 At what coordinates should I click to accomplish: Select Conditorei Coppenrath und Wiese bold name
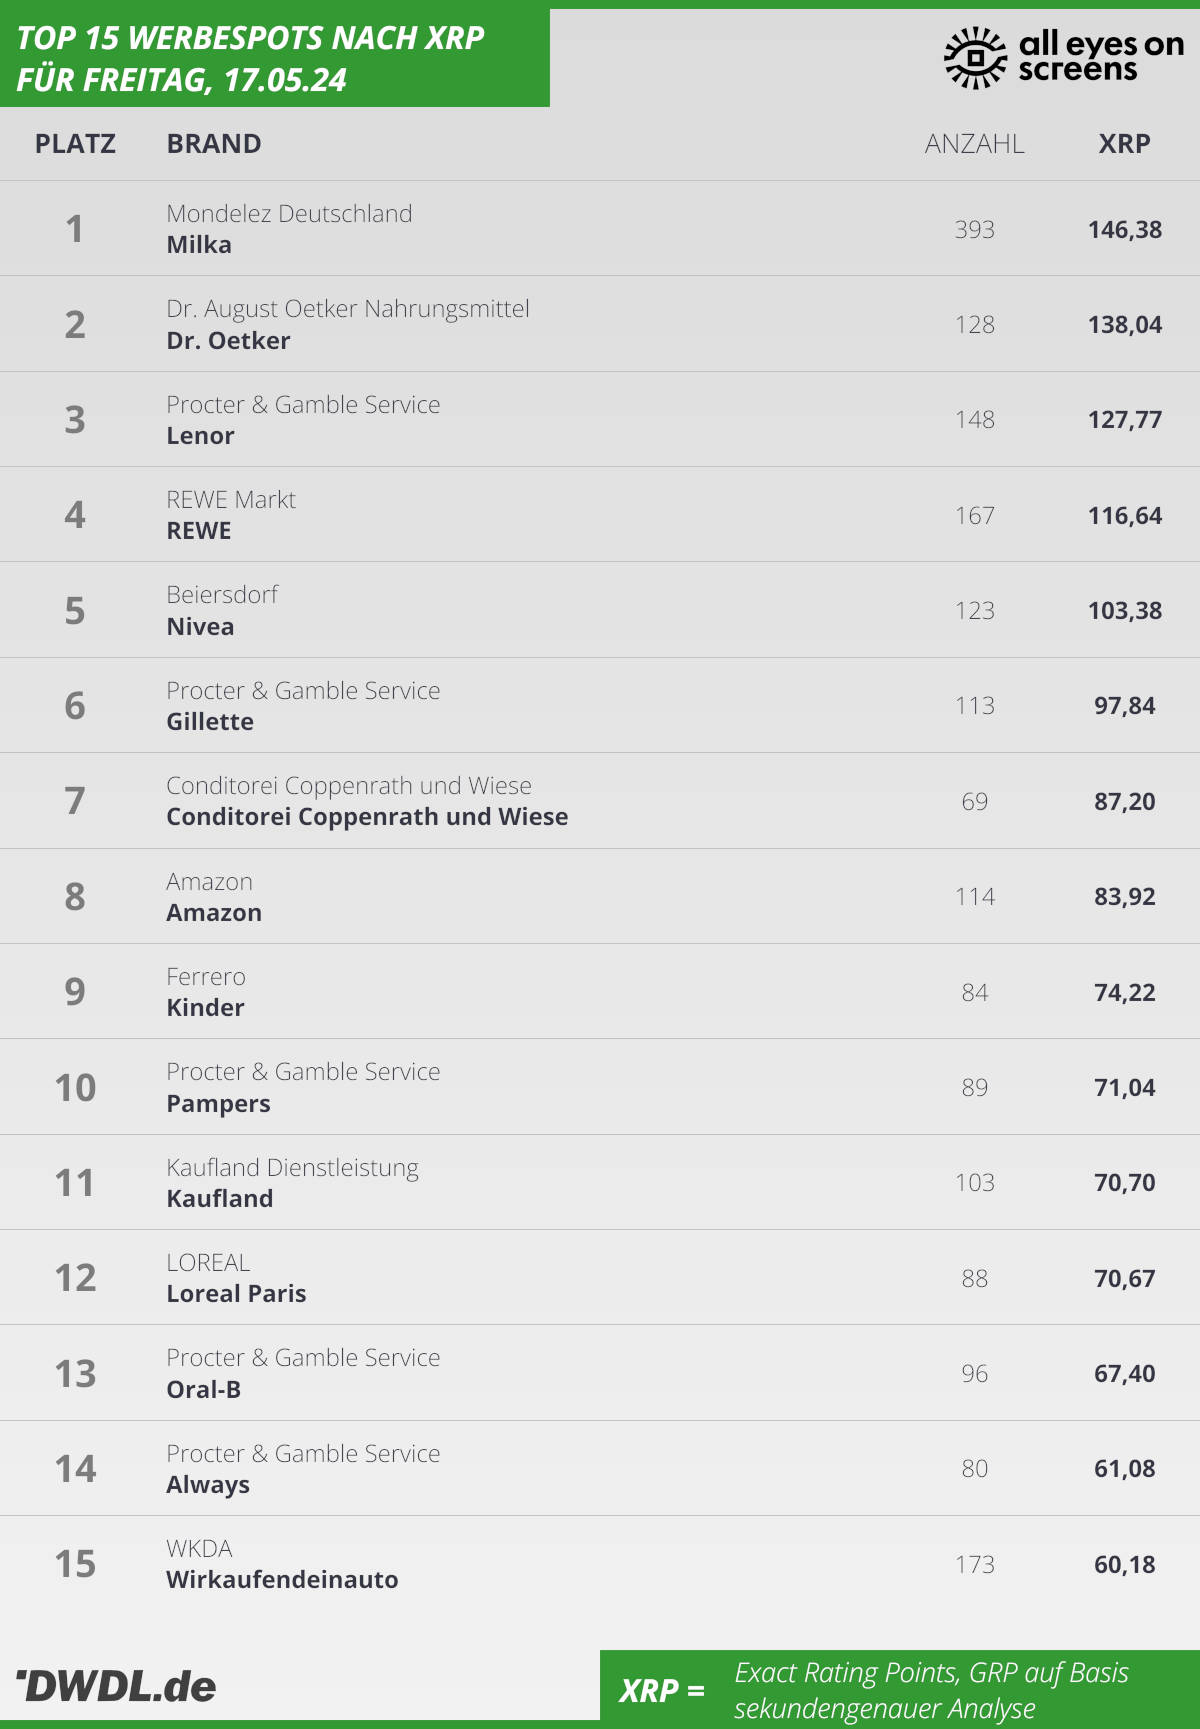(x=367, y=817)
